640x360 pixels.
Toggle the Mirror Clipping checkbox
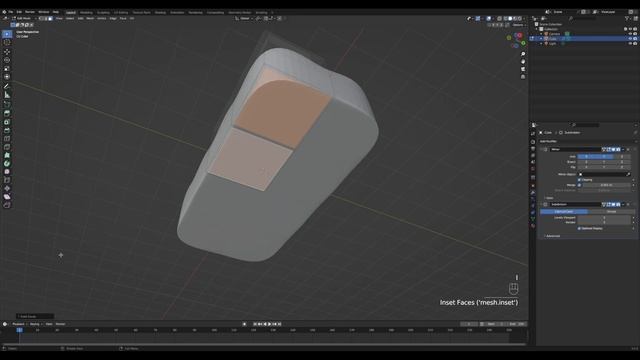tap(580, 180)
